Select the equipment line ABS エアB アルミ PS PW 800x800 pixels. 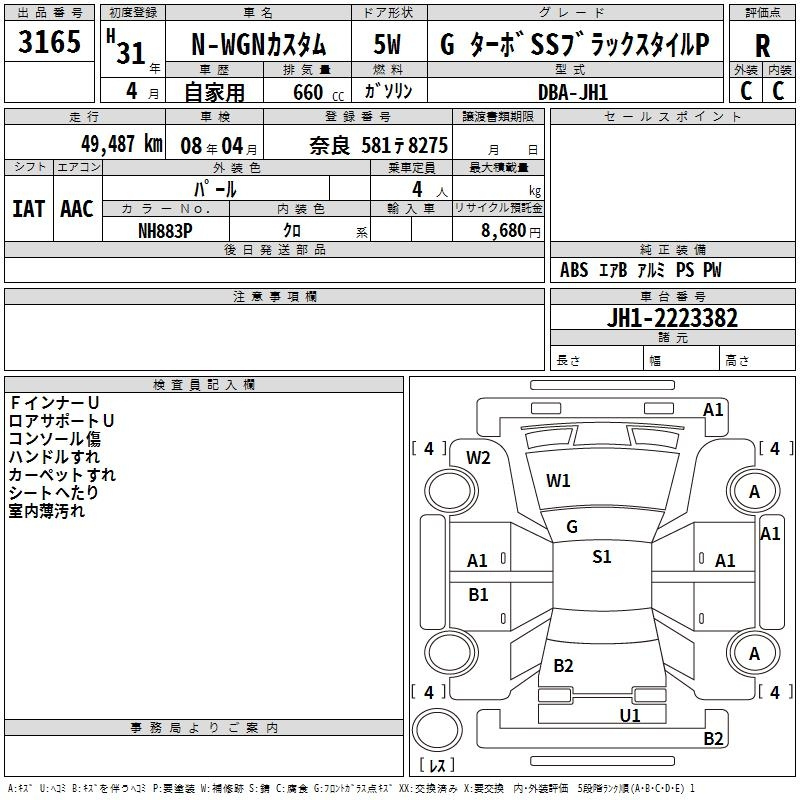pos(640,270)
